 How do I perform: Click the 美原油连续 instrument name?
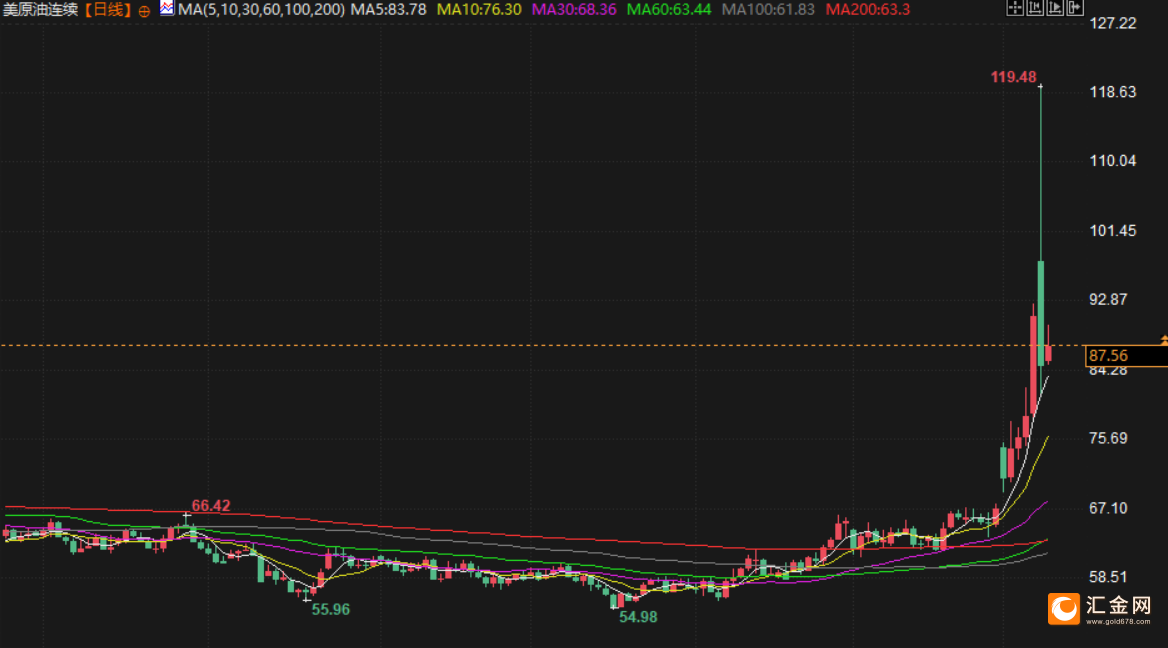(x=41, y=10)
